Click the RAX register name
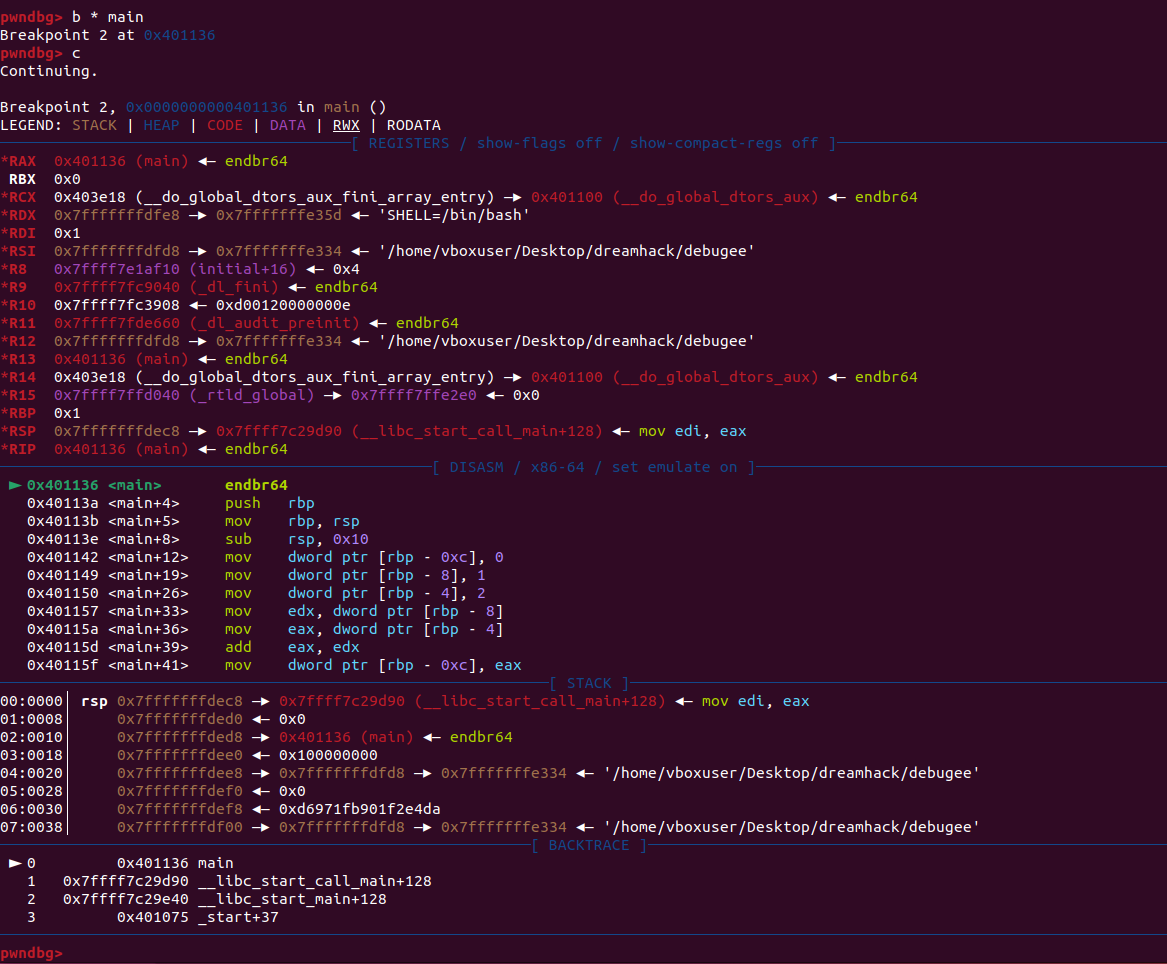The width and height of the screenshot is (1167, 964). coord(22,161)
